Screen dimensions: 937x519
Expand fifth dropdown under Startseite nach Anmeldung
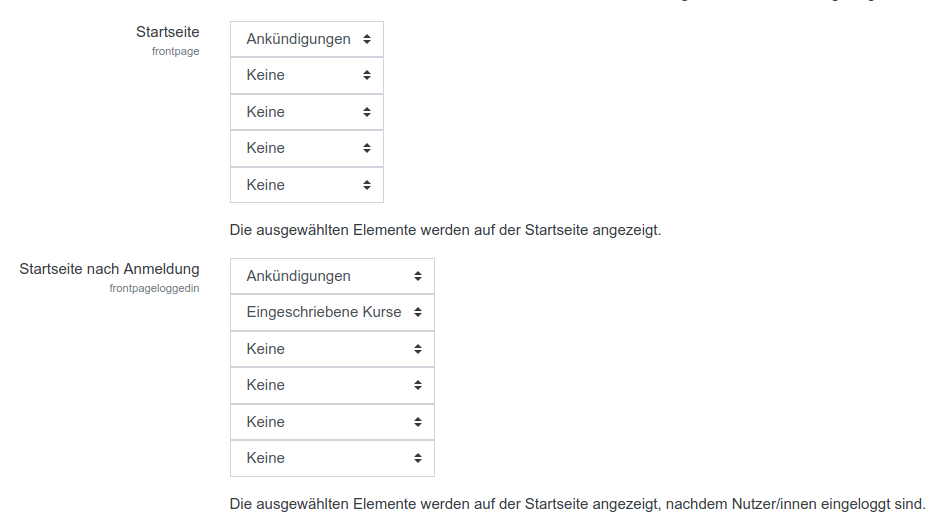[332, 422]
